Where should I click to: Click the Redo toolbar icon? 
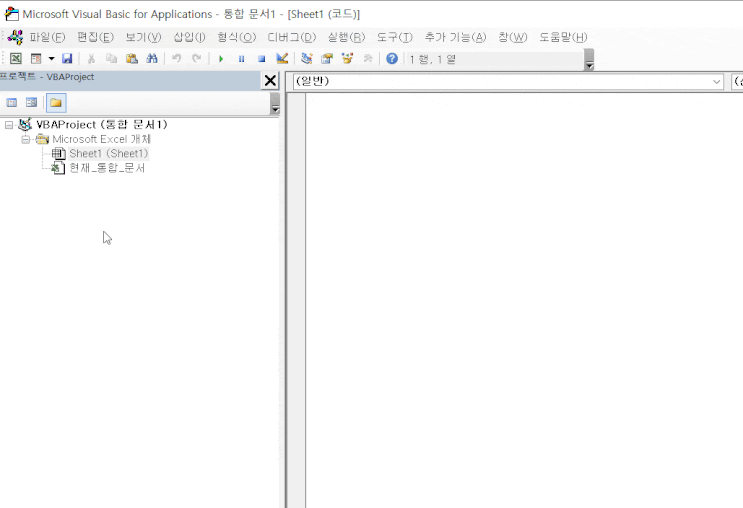coord(196,59)
